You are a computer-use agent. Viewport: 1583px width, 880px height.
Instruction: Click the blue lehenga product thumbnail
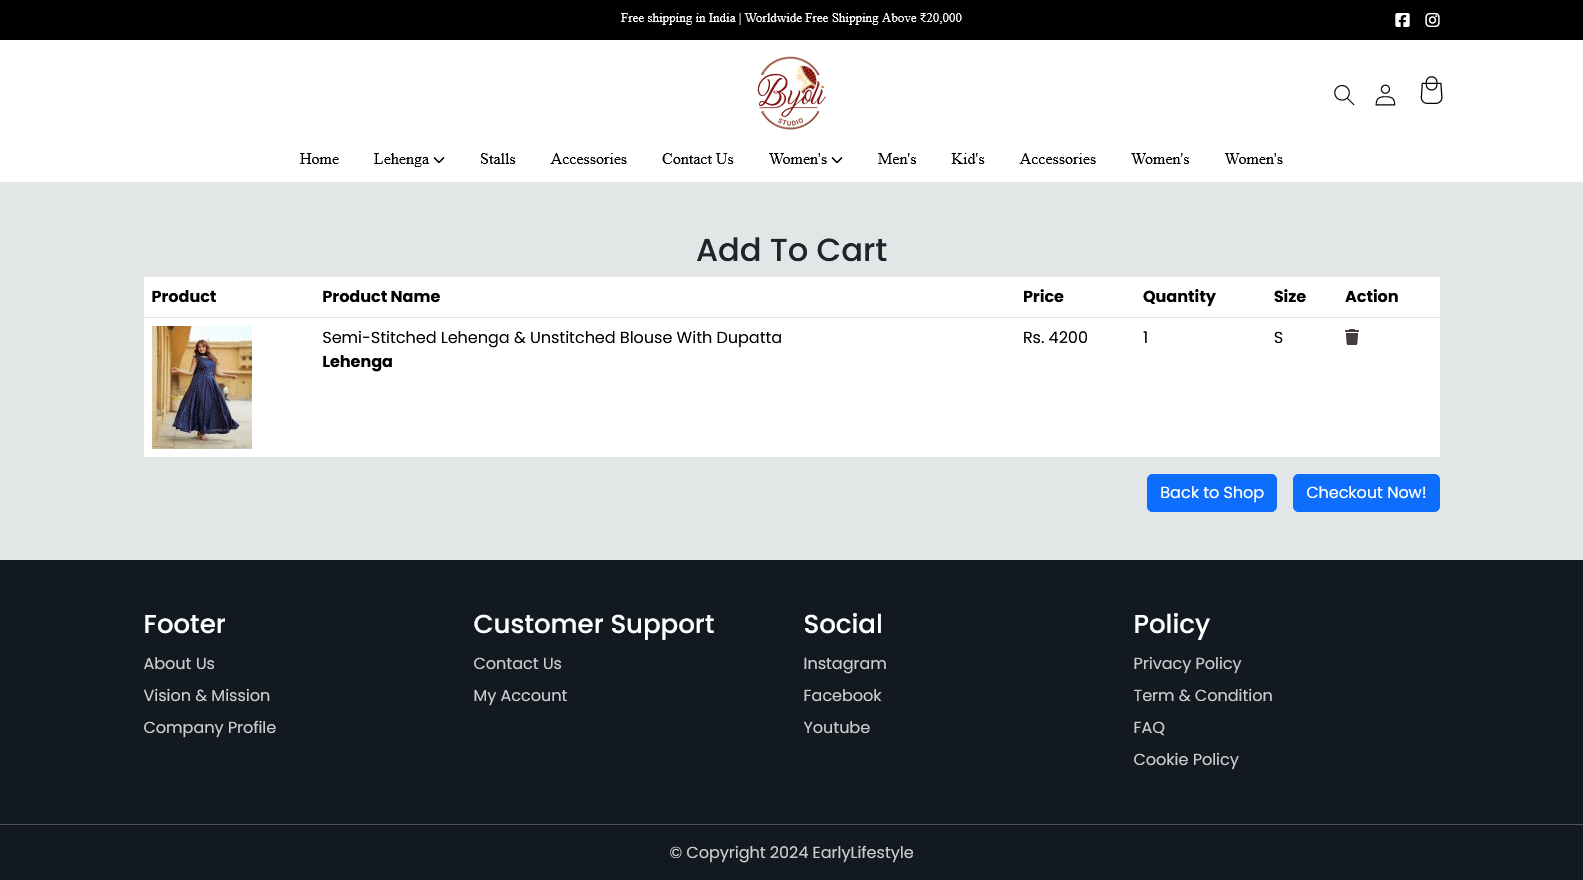202,387
